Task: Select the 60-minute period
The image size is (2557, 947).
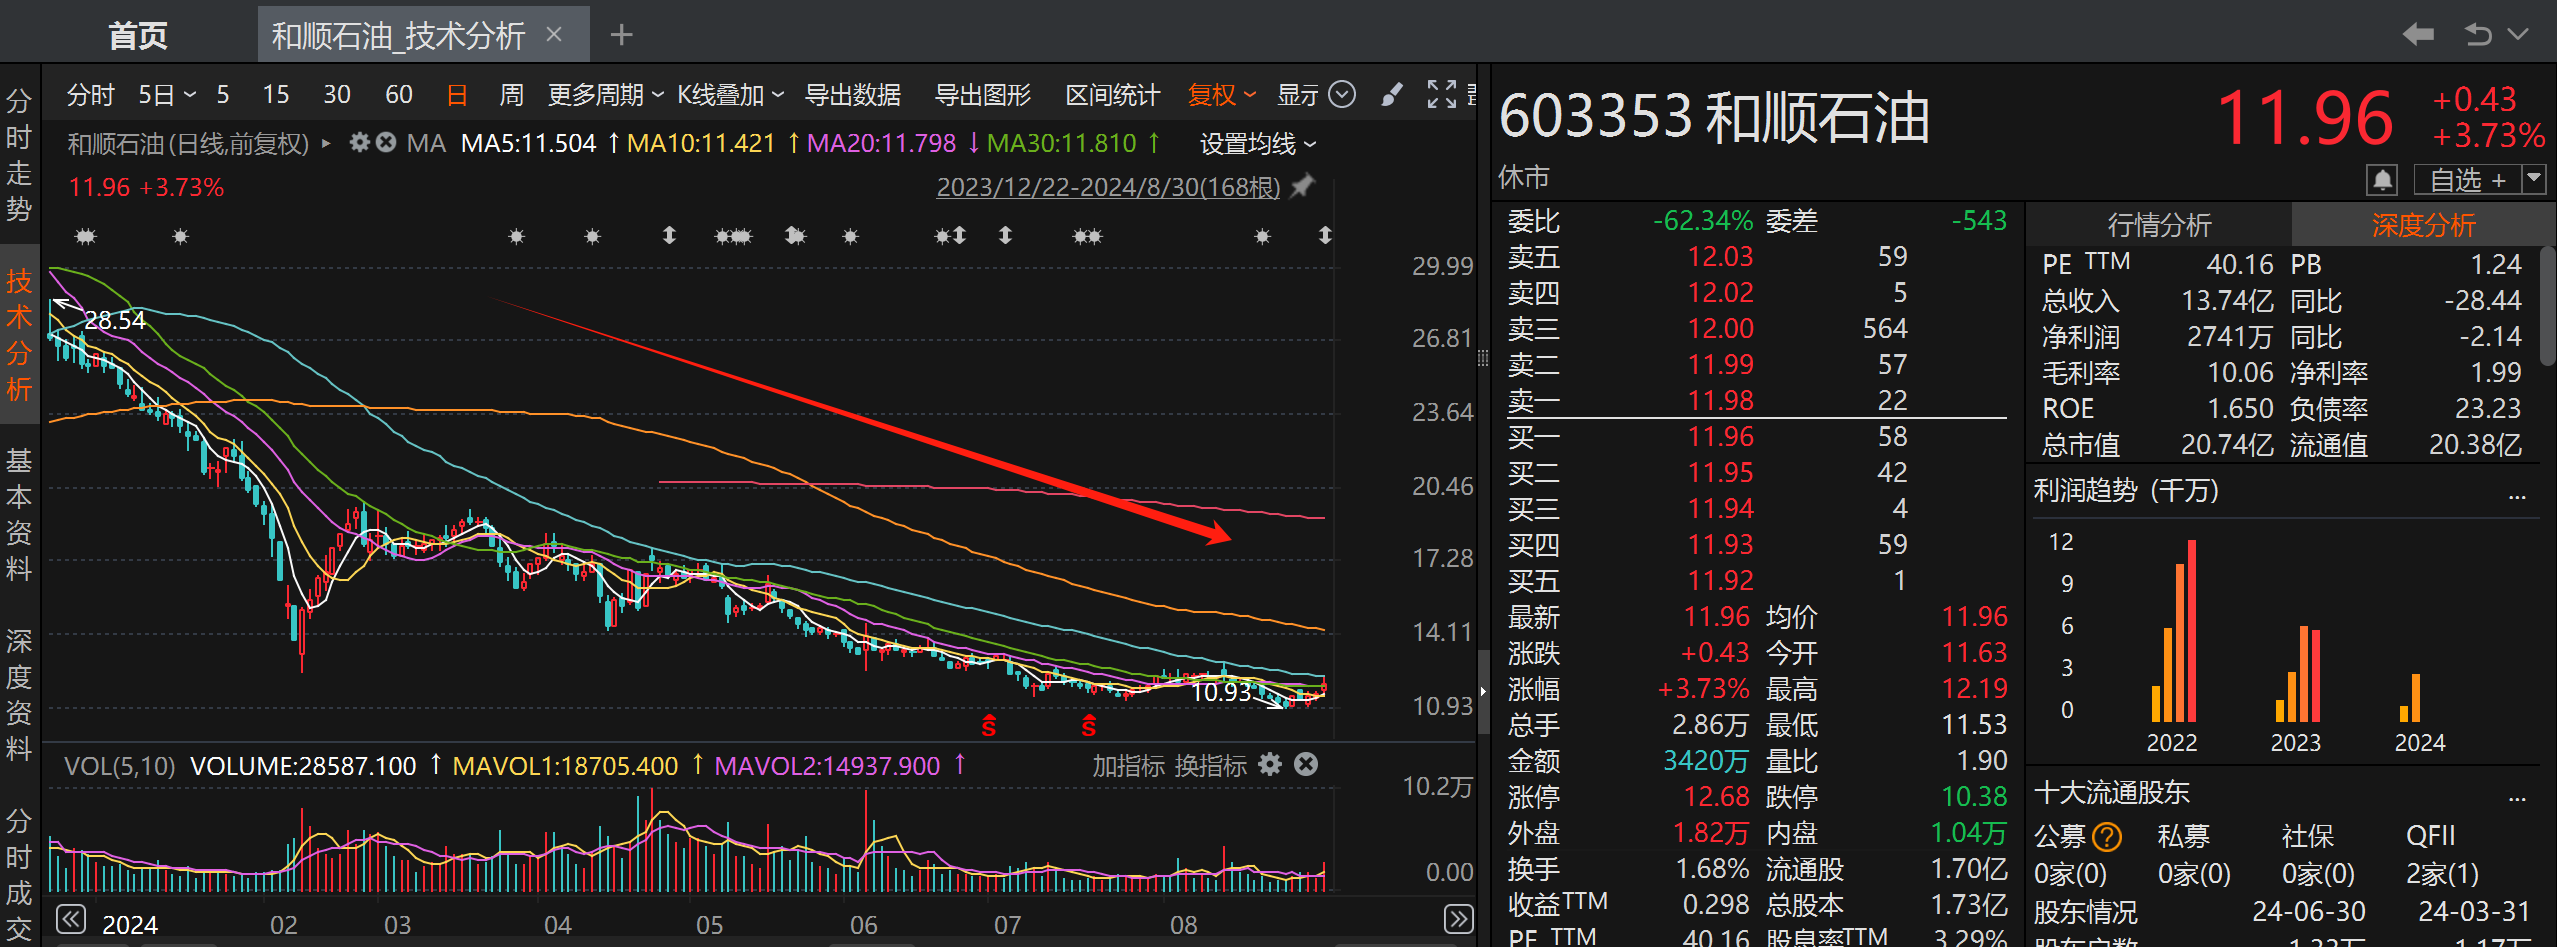Action: pyautogui.click(x=399, y=95)
